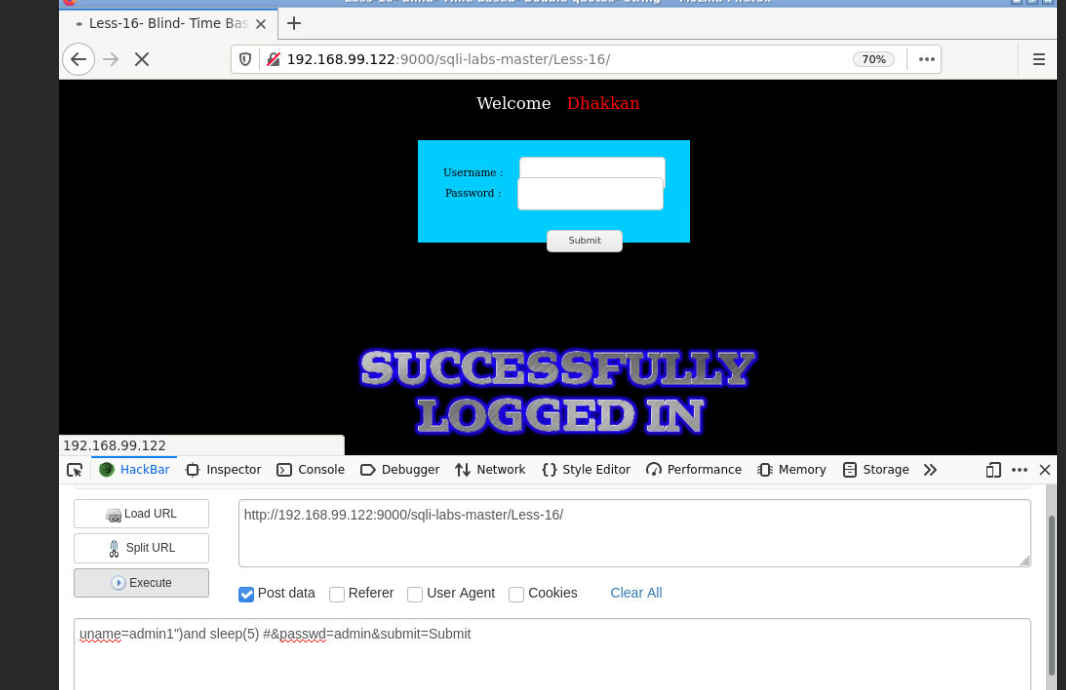The height and width of the screenshot is (690, 1066).
Task: Reset the 70% zoom level badge
Action: pyautogui.click(x=874, y=59)
